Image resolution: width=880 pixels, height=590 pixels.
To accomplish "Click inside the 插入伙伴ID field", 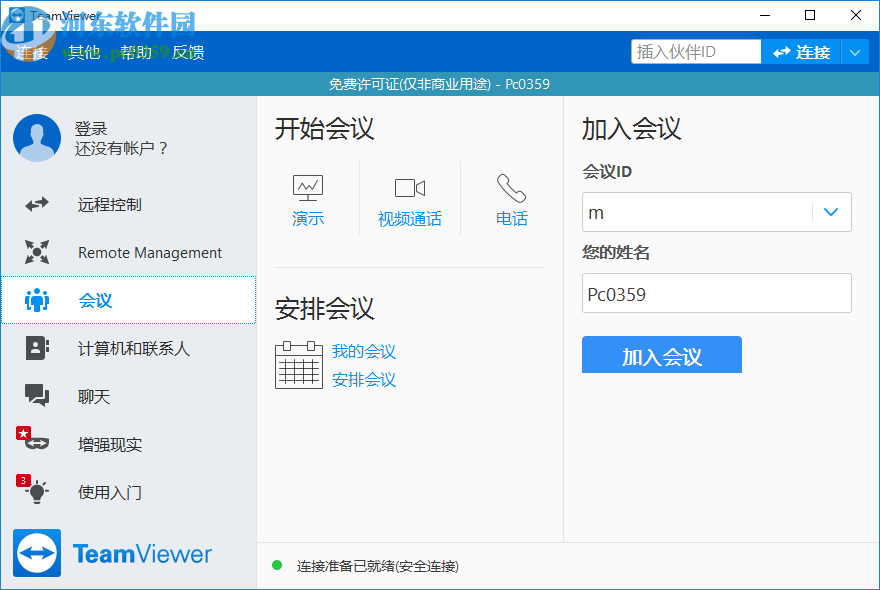I will 695,50.
